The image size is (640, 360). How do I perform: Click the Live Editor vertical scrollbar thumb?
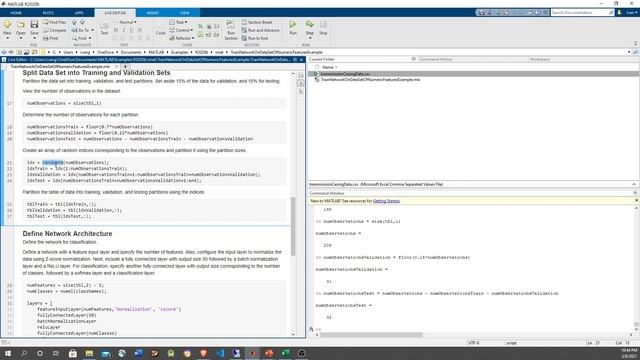tap(293, 227)
